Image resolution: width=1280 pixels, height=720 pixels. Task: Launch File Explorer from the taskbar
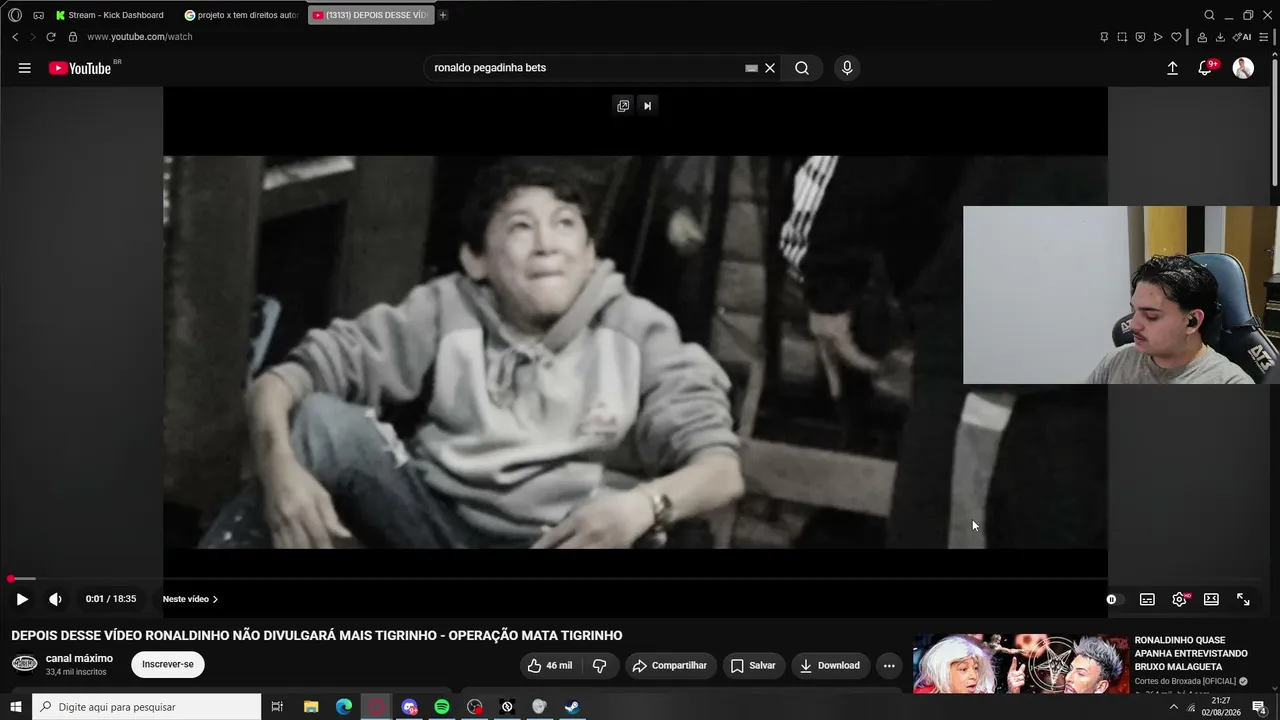[311, 707]
